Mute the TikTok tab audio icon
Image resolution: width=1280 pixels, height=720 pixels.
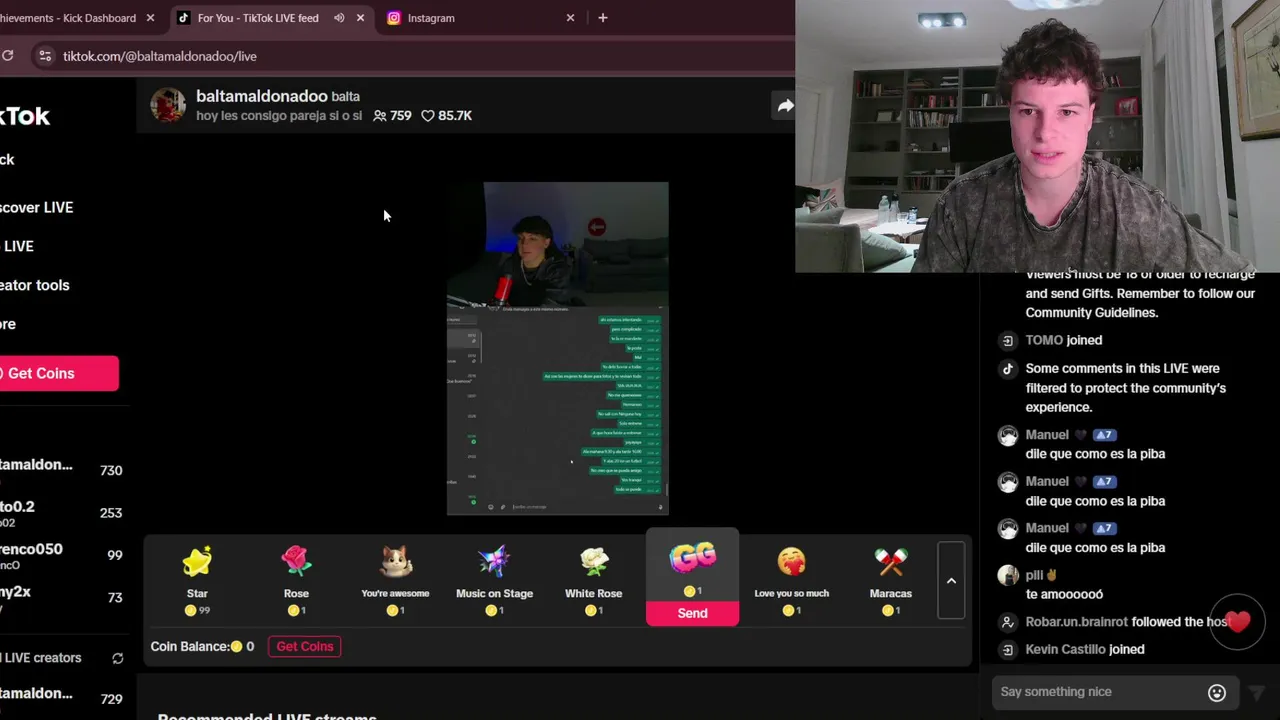click(x=339, y=18)
